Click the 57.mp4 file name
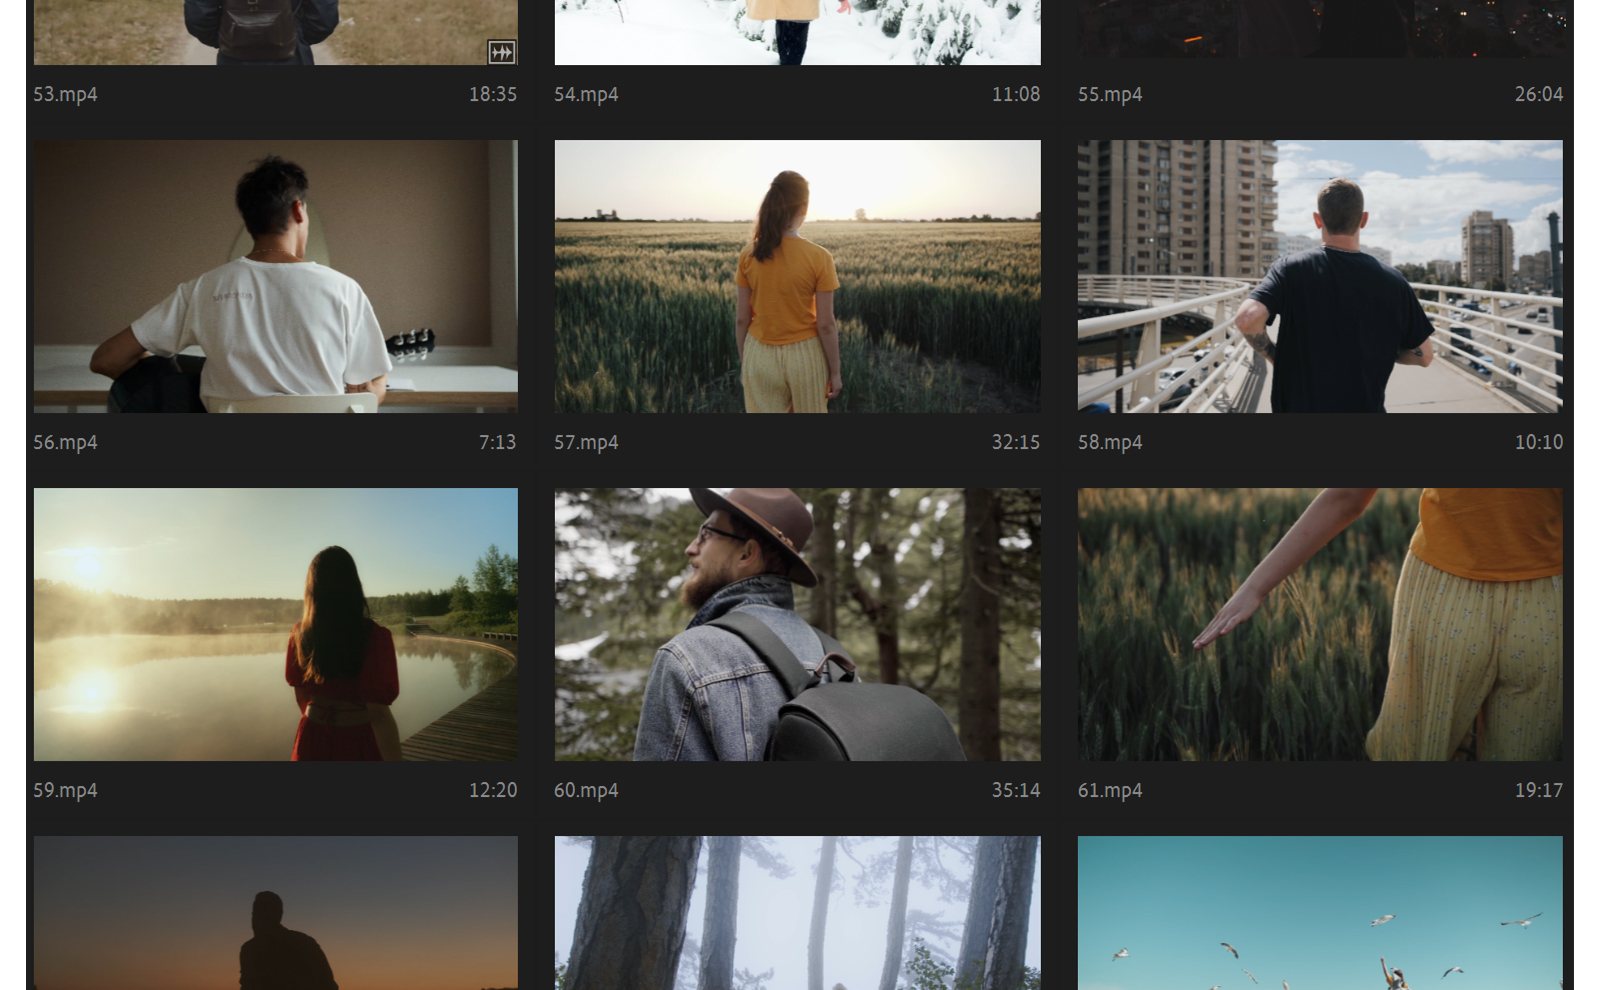The image size is (1600, 990). (x=586, y=442)
